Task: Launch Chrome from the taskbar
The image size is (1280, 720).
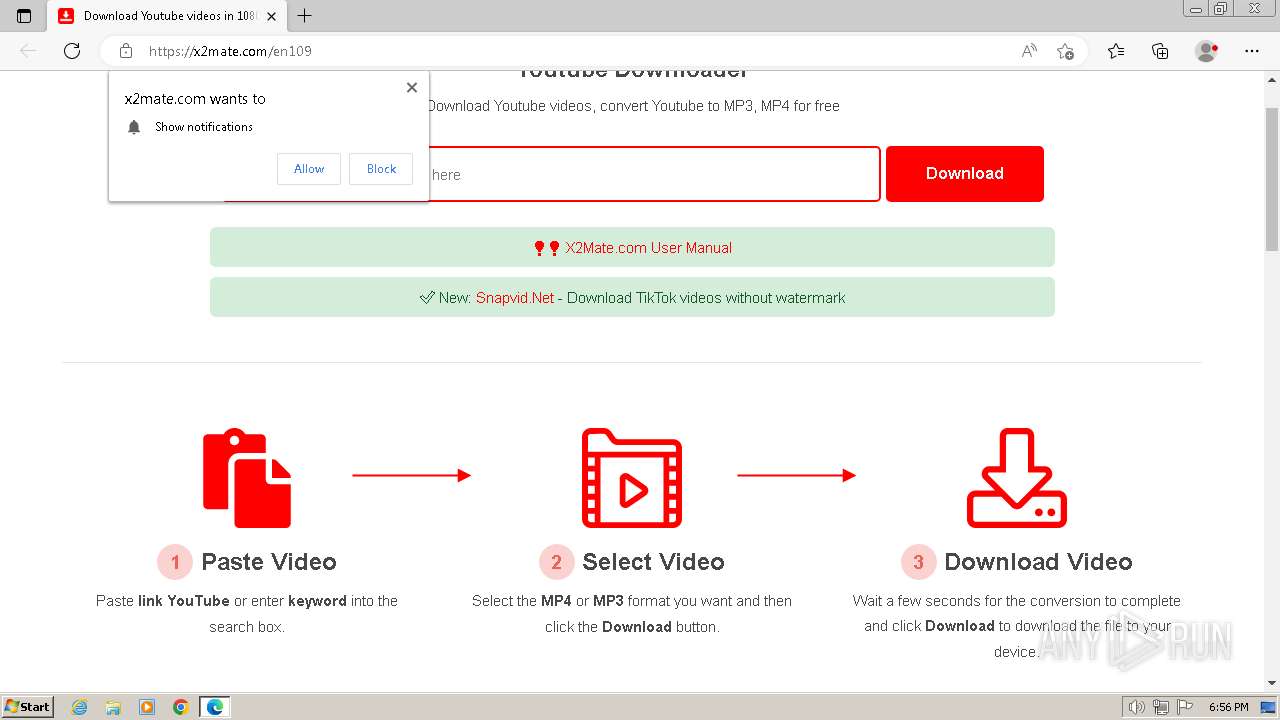Action: [x=181, y=707]
